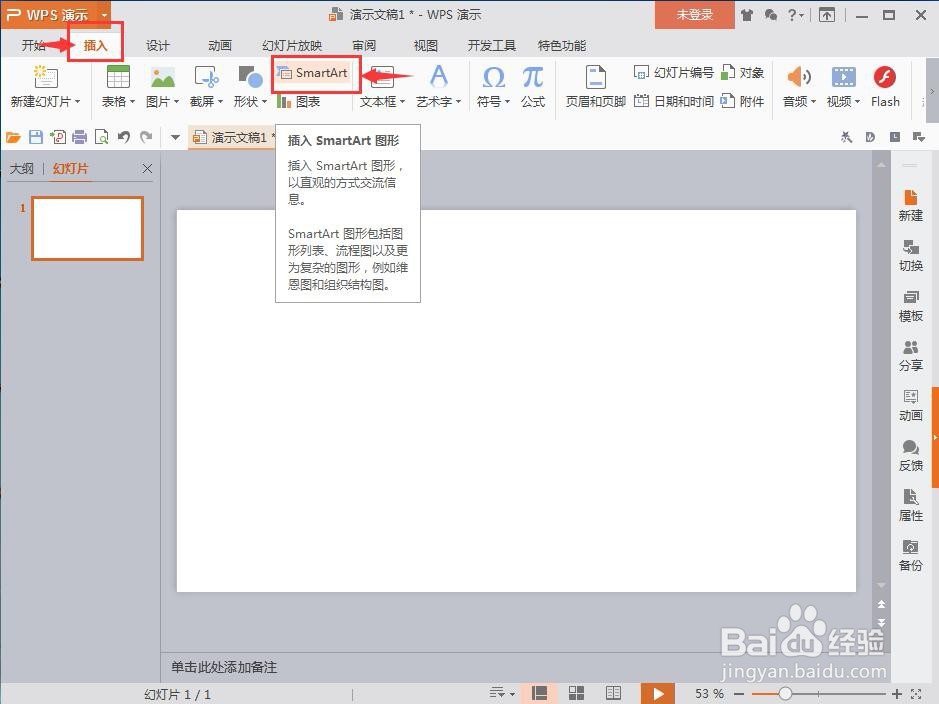Open the 模板 template sidebar panel
Screen dimensions: 939x704
tap(910, 306)
